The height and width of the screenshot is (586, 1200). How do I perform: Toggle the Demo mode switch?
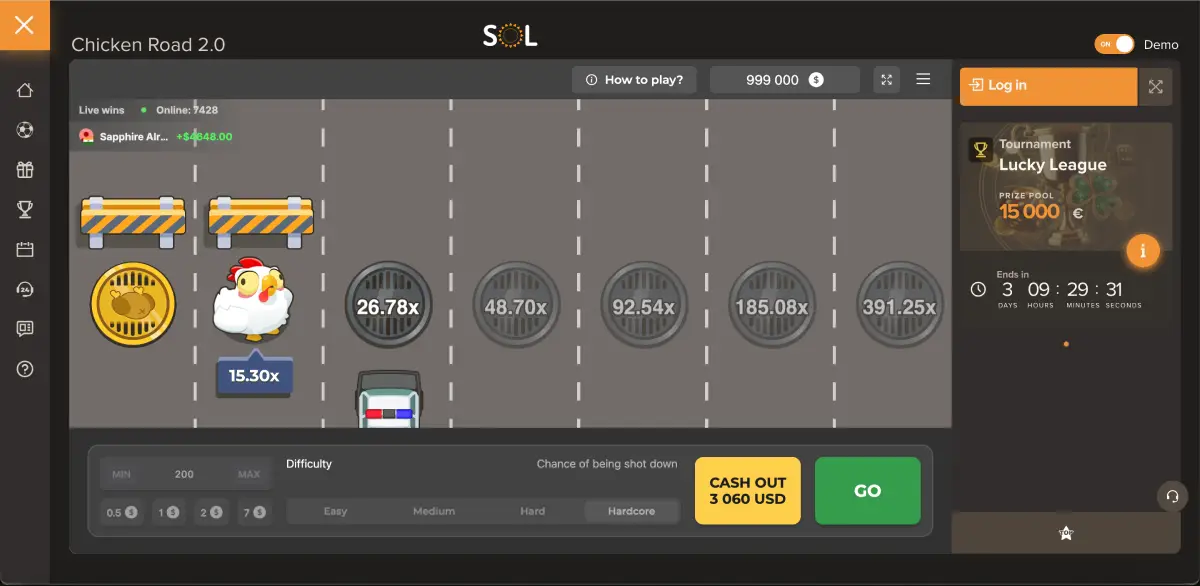(1113, 44)
